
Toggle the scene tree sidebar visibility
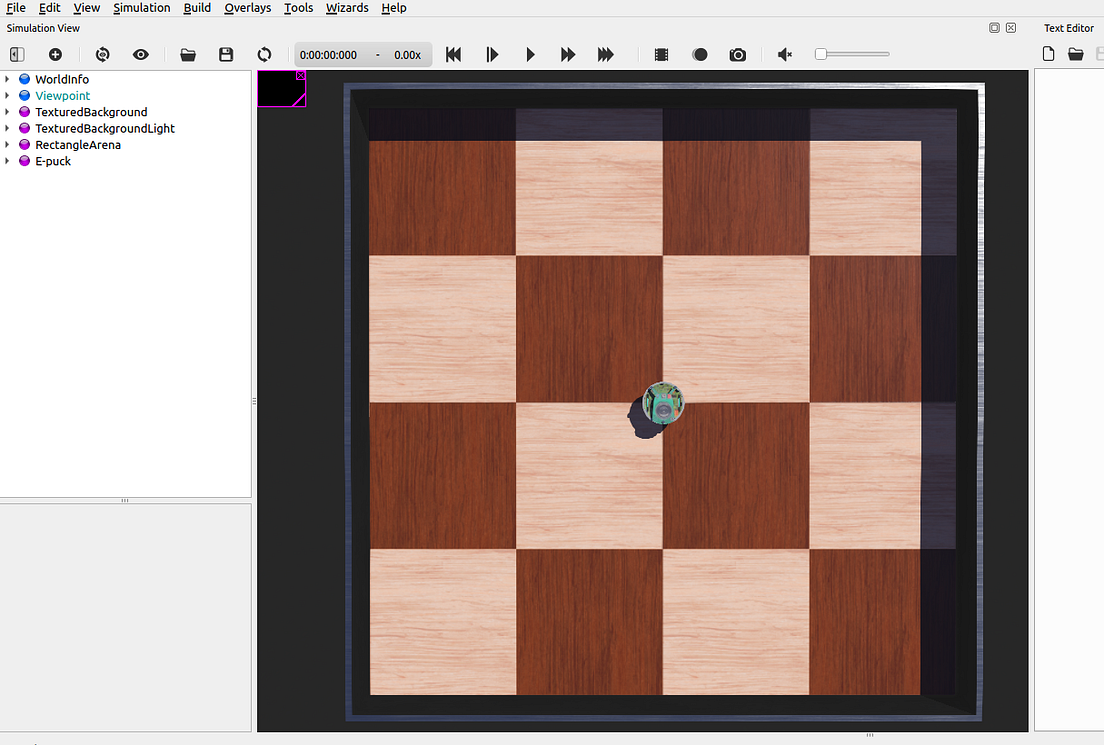(x=16, y=55)
